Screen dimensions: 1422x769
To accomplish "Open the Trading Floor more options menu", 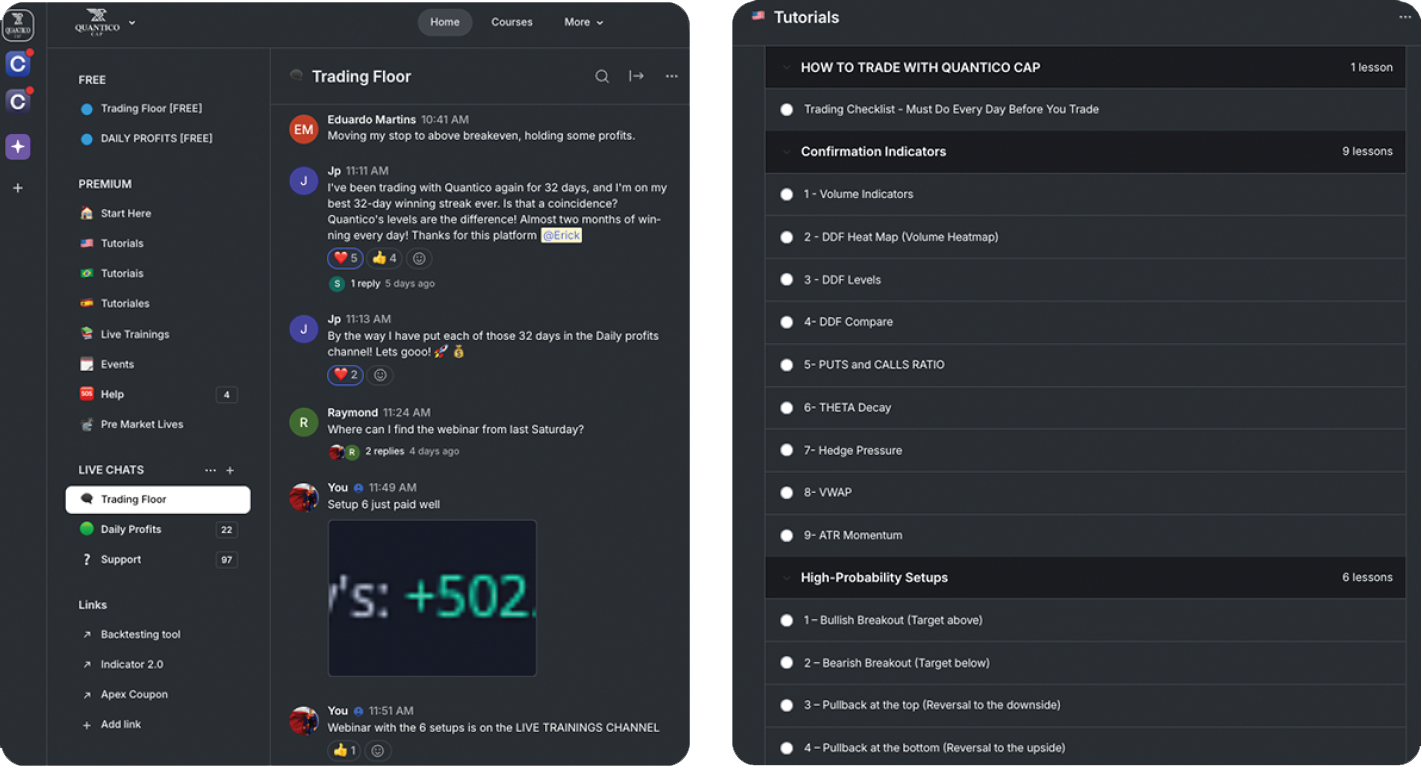I will coord(672,77).
